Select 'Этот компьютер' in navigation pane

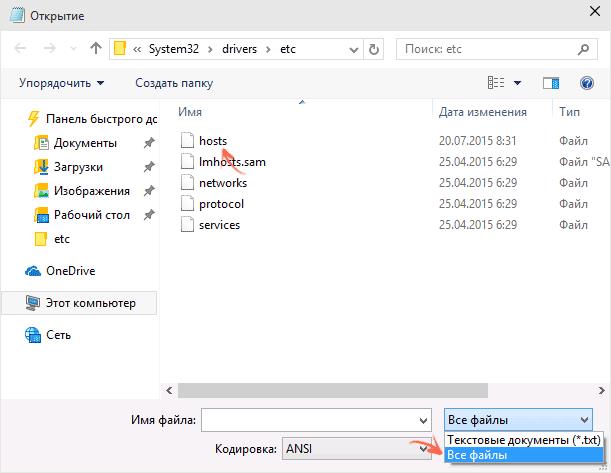pos(90,303)
